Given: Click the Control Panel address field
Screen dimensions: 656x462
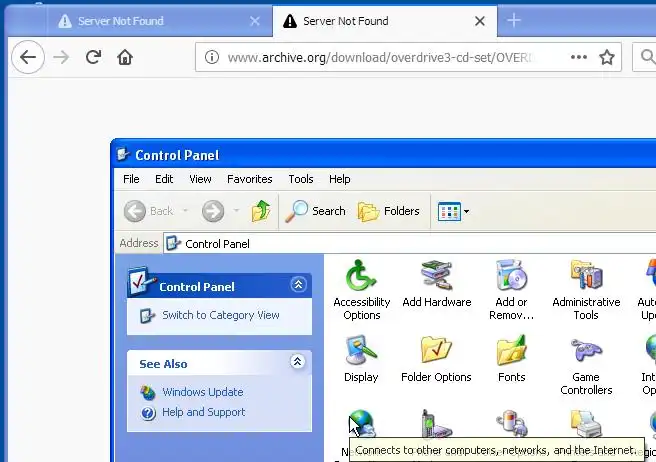Looking at the screenshot, I should [x=409, y=244].
